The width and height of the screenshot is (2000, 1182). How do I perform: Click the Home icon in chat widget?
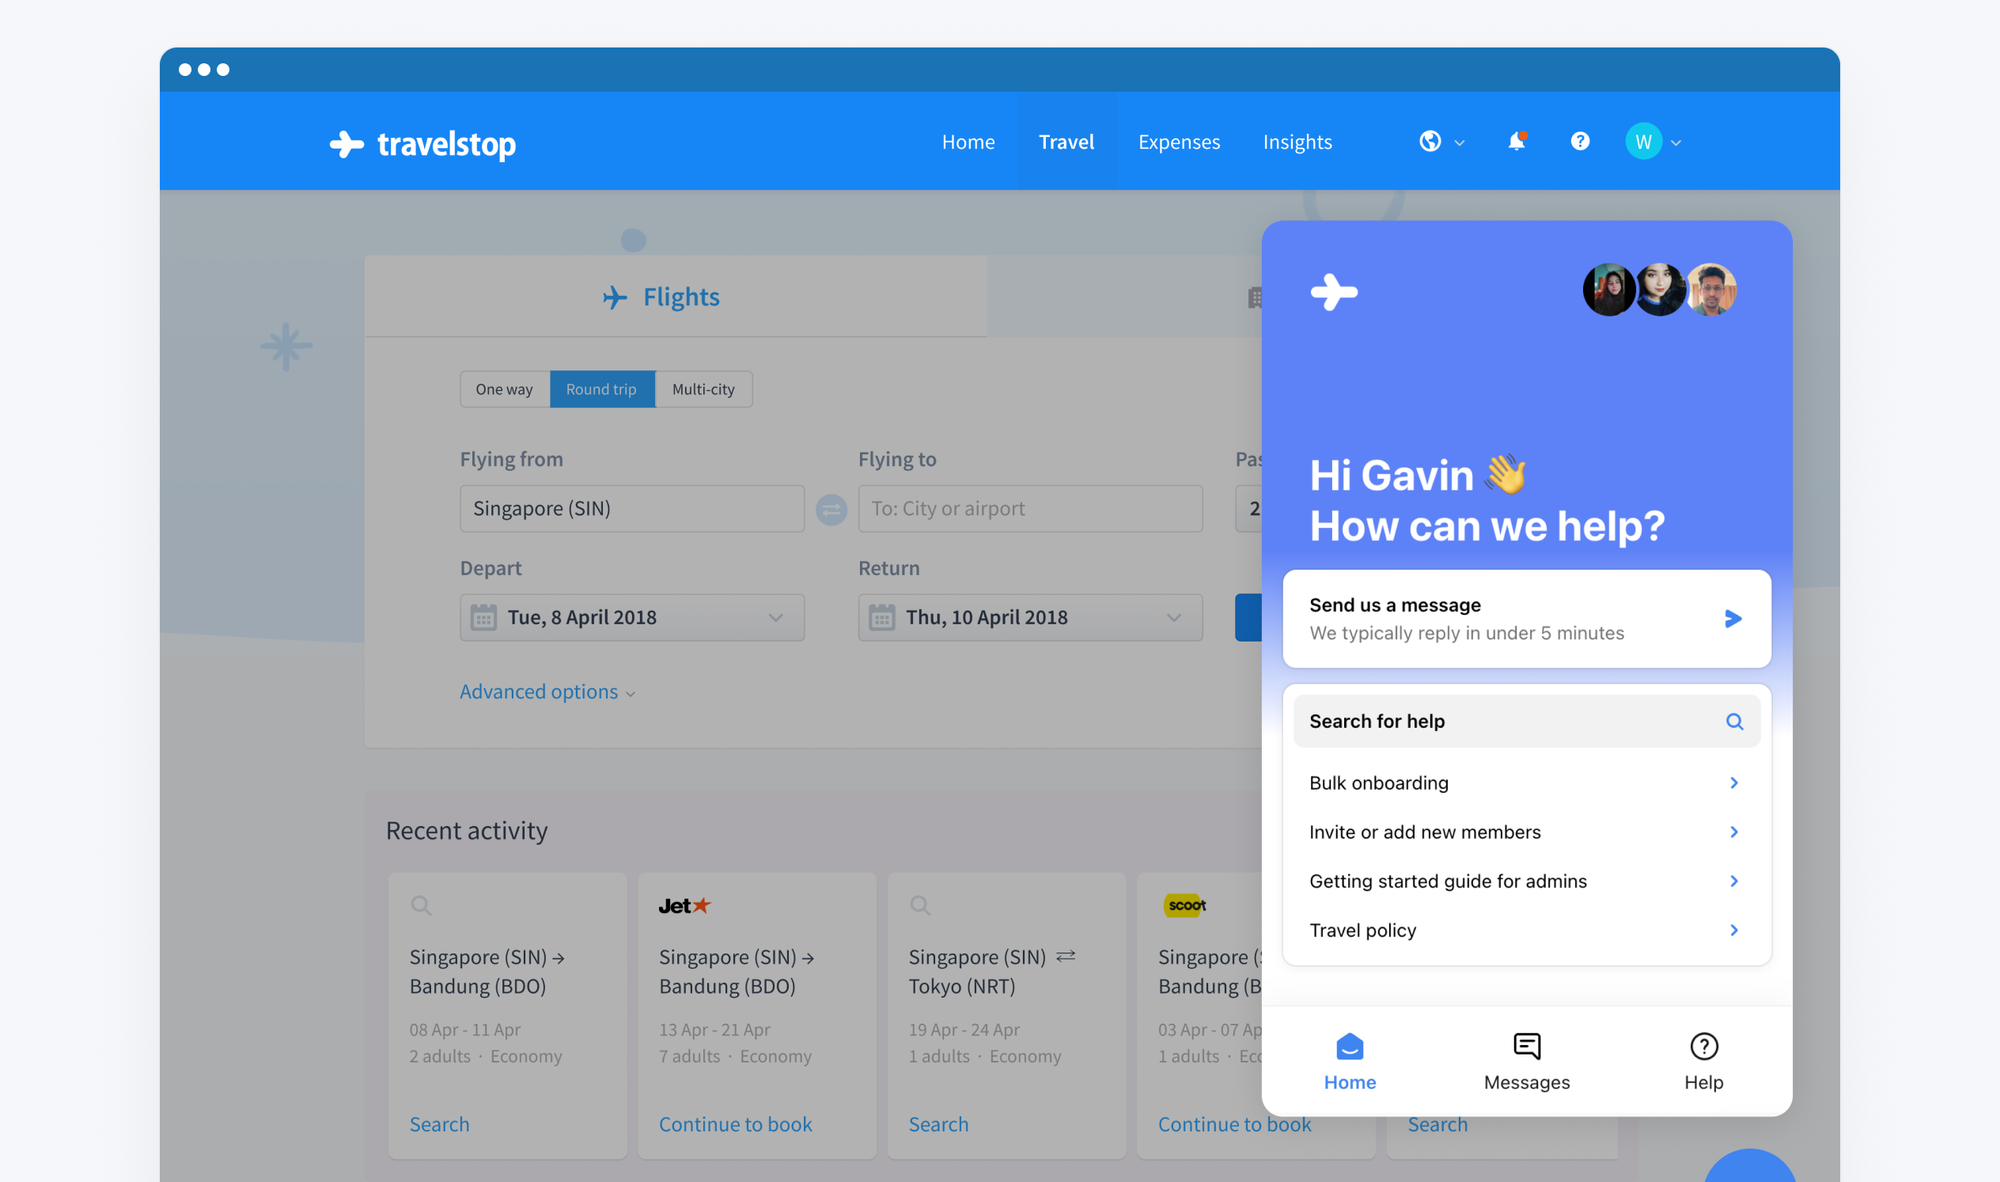coord(1350,1046)
